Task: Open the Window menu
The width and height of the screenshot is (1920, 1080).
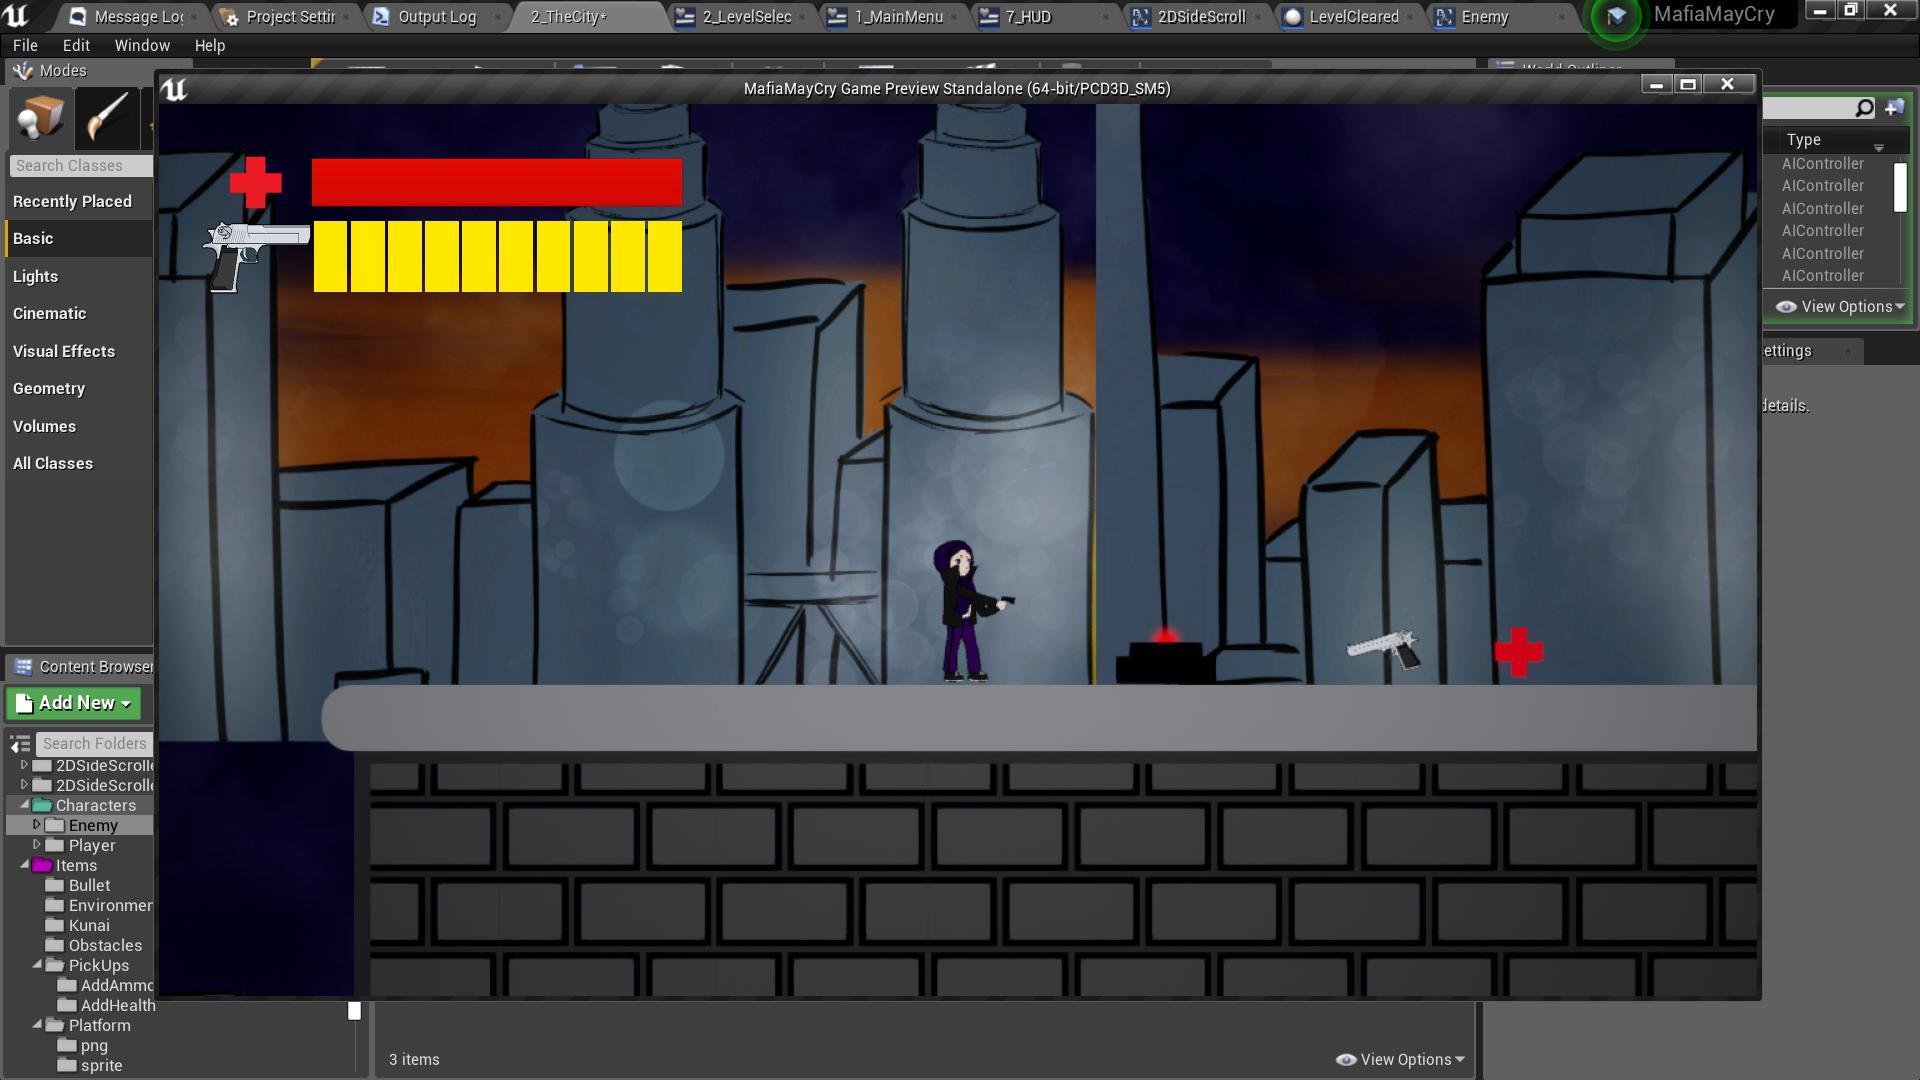Action: [142, 46]
